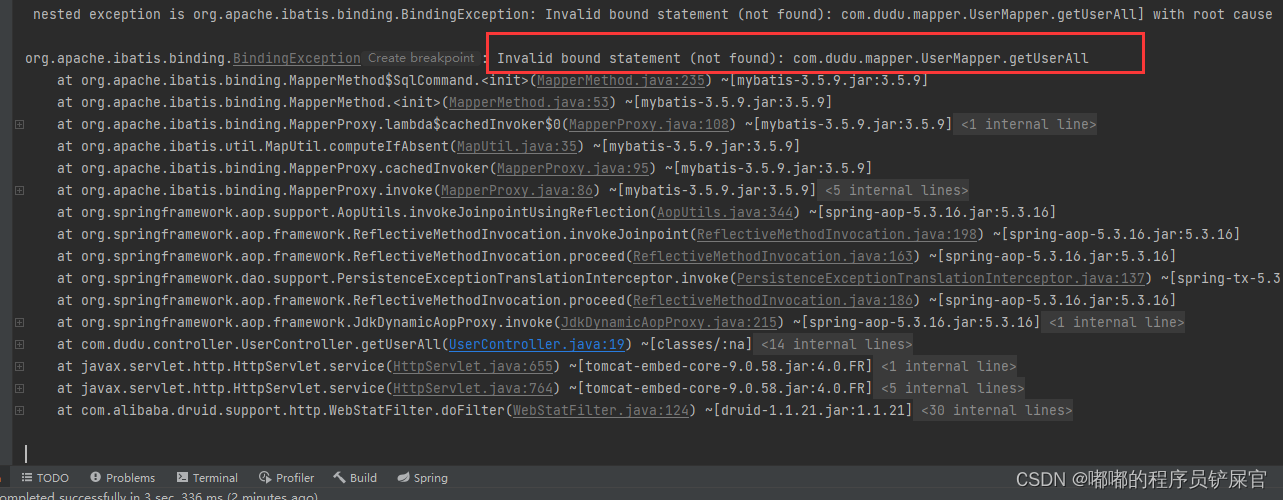Image resolution: width=1283 pixels, height=500 pixels.
Task: Expand gutter fold on JdkDynamicAopProxy.invoke line
Action: (20, 322)
